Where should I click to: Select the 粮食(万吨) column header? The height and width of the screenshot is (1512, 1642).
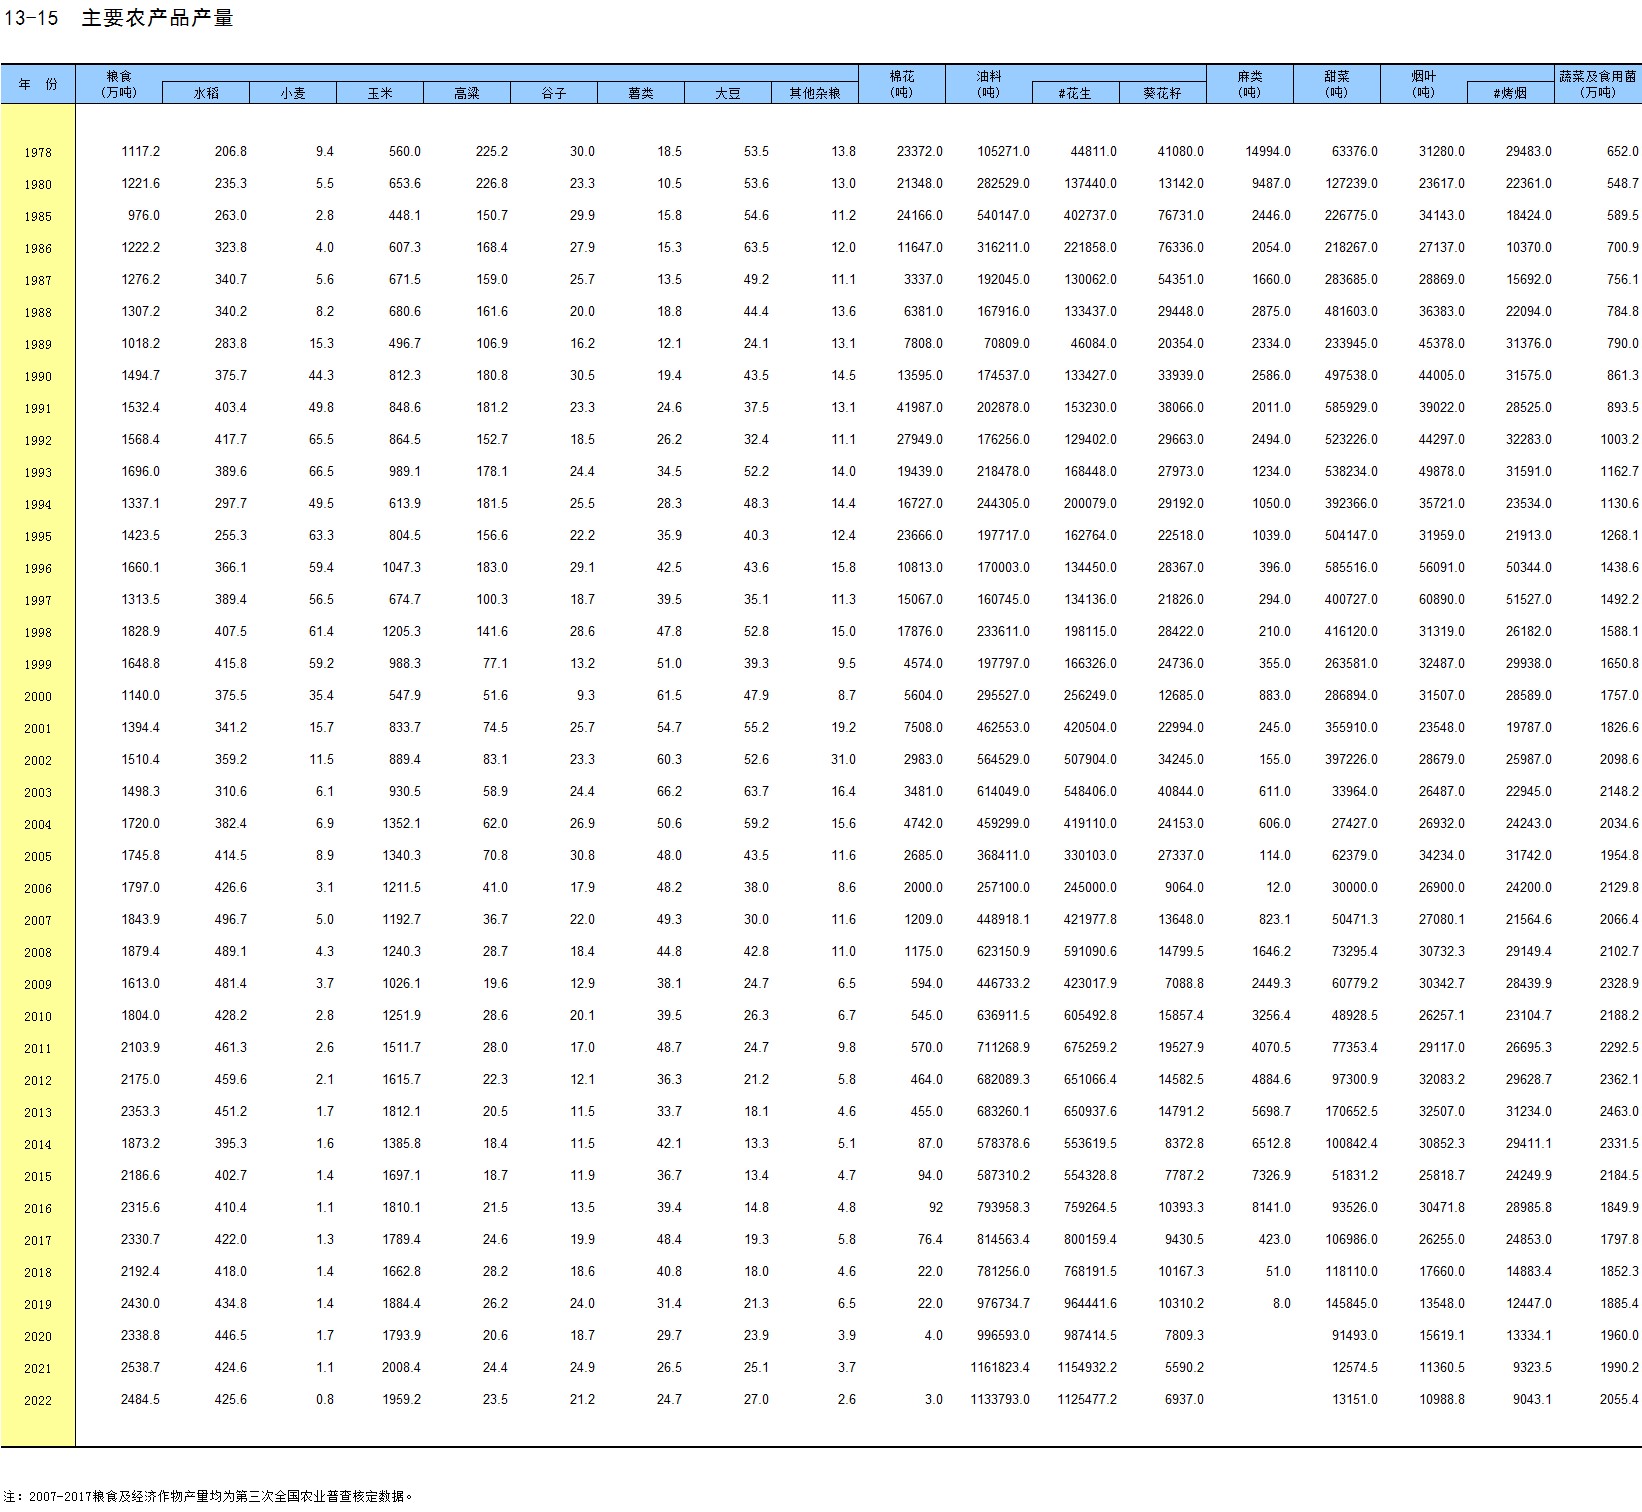tap(119, 84)
